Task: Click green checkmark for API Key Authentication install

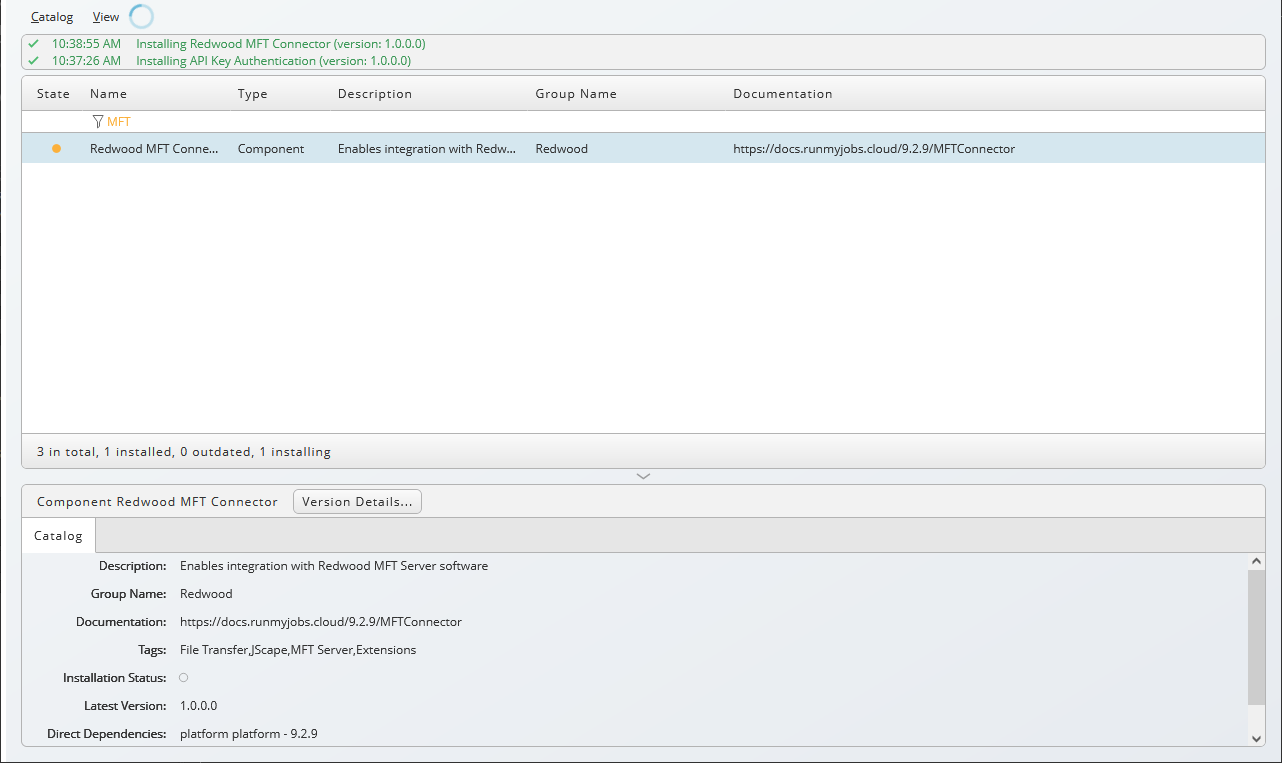Action: click(34, 61)
